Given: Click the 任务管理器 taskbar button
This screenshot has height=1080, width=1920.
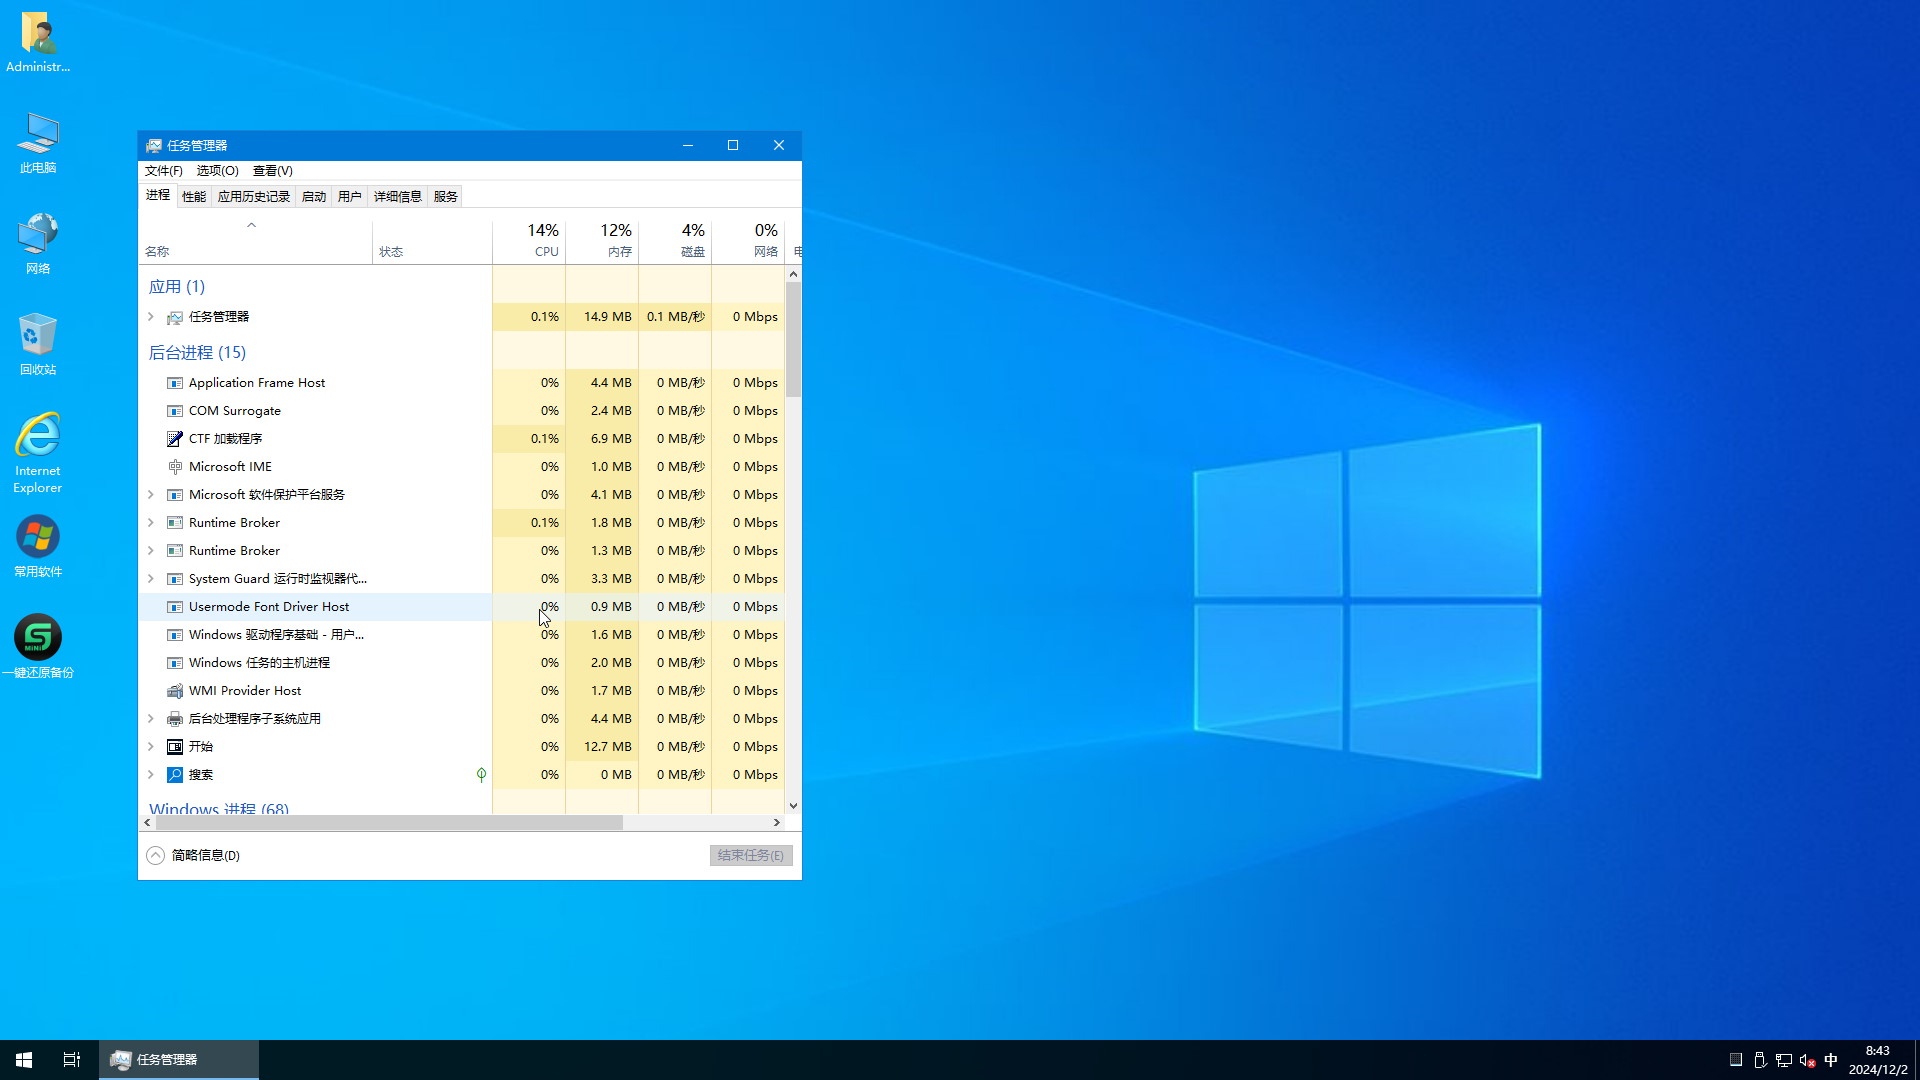Looking at the screenshot, I should pyautogui.click(x=179, y=1060).
